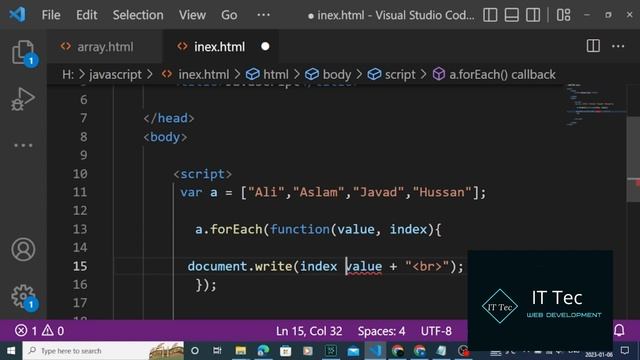Open Windows Action Center notifications
This screenshot has width=640, height=360.
624,351
